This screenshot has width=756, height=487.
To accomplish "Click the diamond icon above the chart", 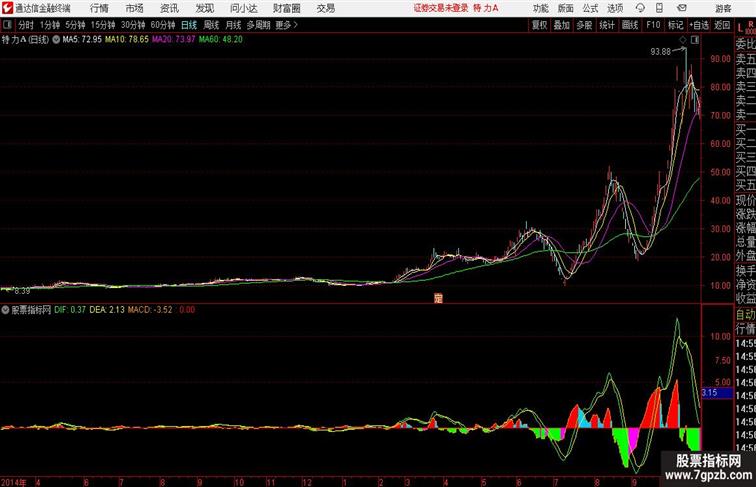I will pos(683,40).
